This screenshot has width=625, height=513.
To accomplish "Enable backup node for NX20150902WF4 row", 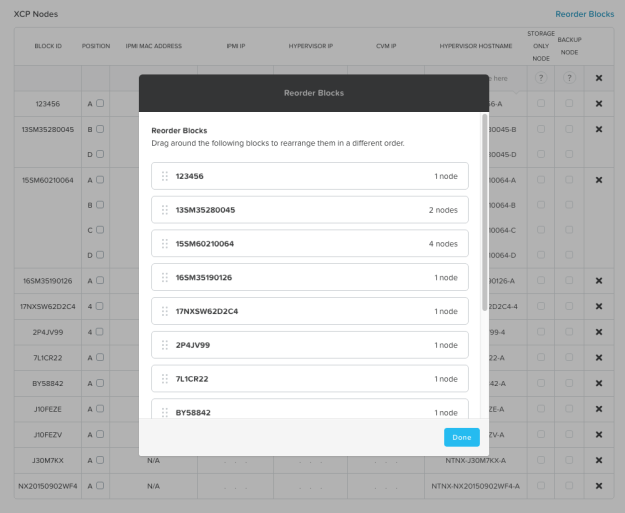I will [x=569, y=486].
